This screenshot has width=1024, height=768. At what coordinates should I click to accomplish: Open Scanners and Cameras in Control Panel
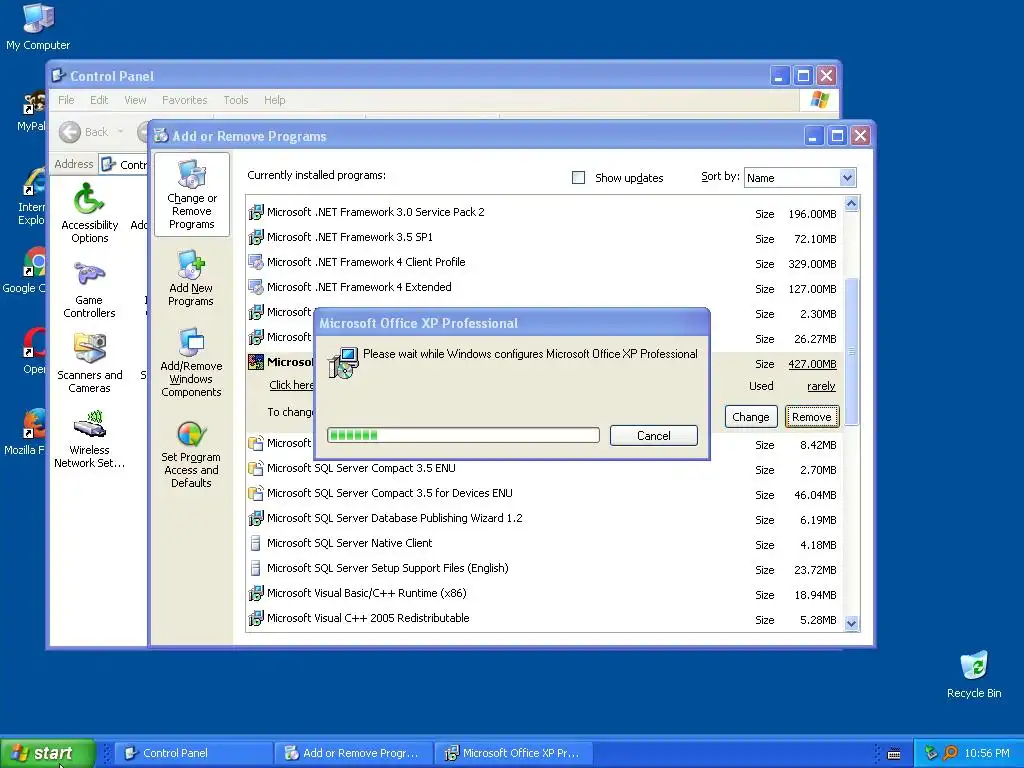89,363
